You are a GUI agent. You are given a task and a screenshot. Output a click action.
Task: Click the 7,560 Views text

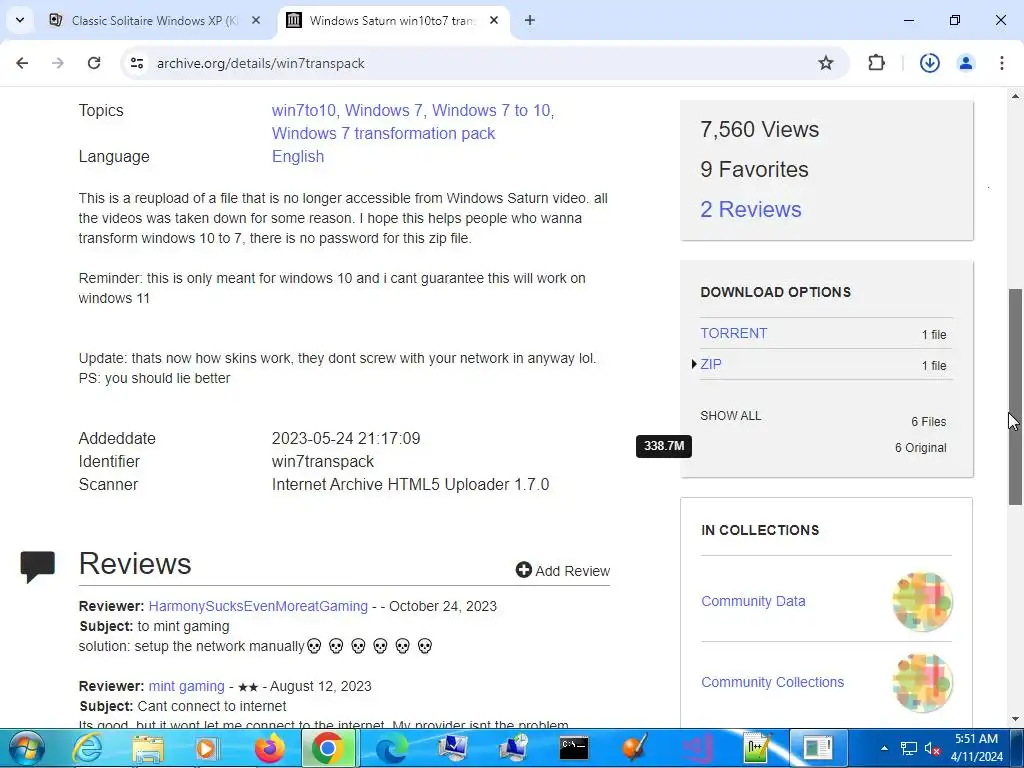pos(759,129)
